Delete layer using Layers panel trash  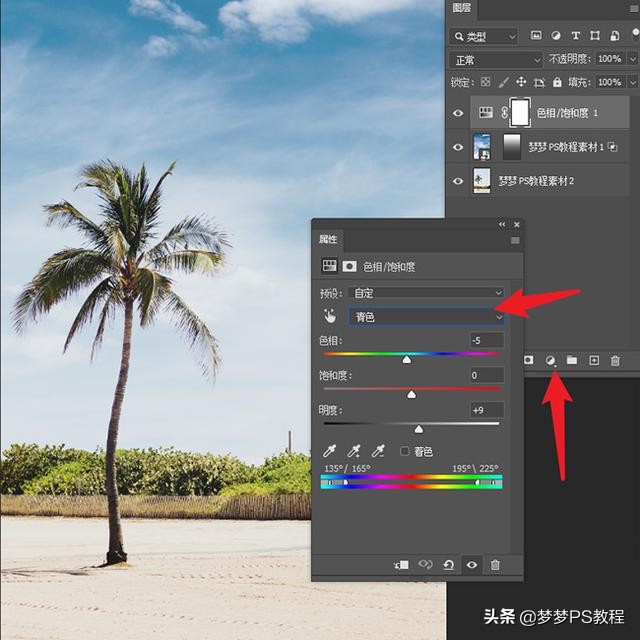615,360
